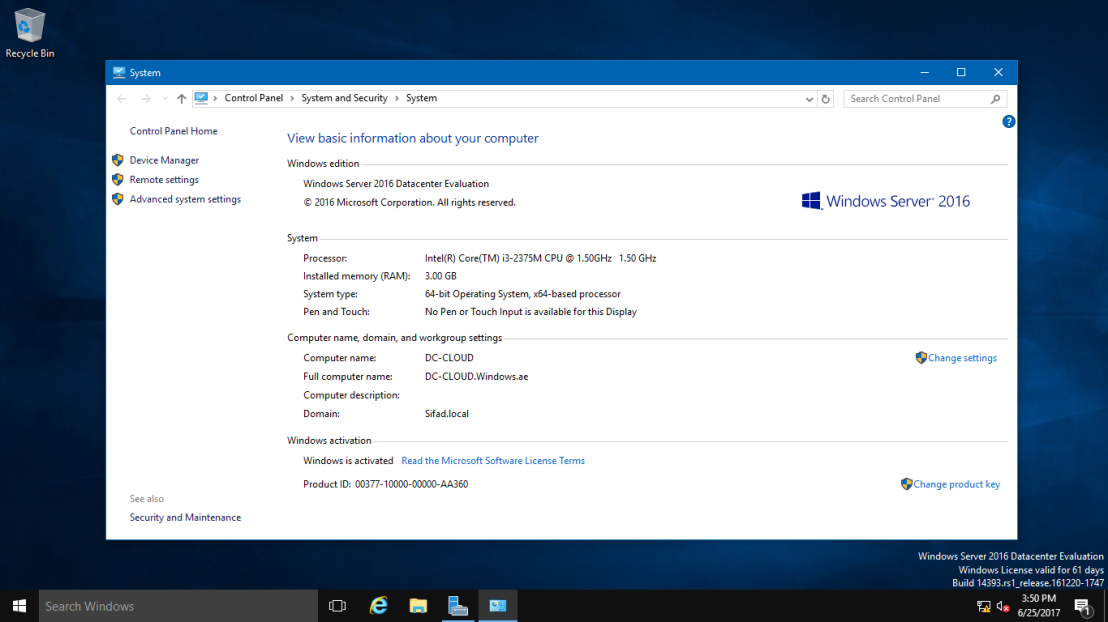
Task: Minimize the System window
Action: tap(924, 72)
